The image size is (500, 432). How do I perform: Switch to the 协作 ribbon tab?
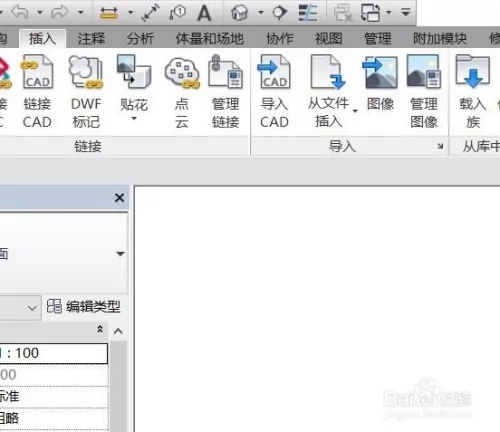click(x=279, y=39)
